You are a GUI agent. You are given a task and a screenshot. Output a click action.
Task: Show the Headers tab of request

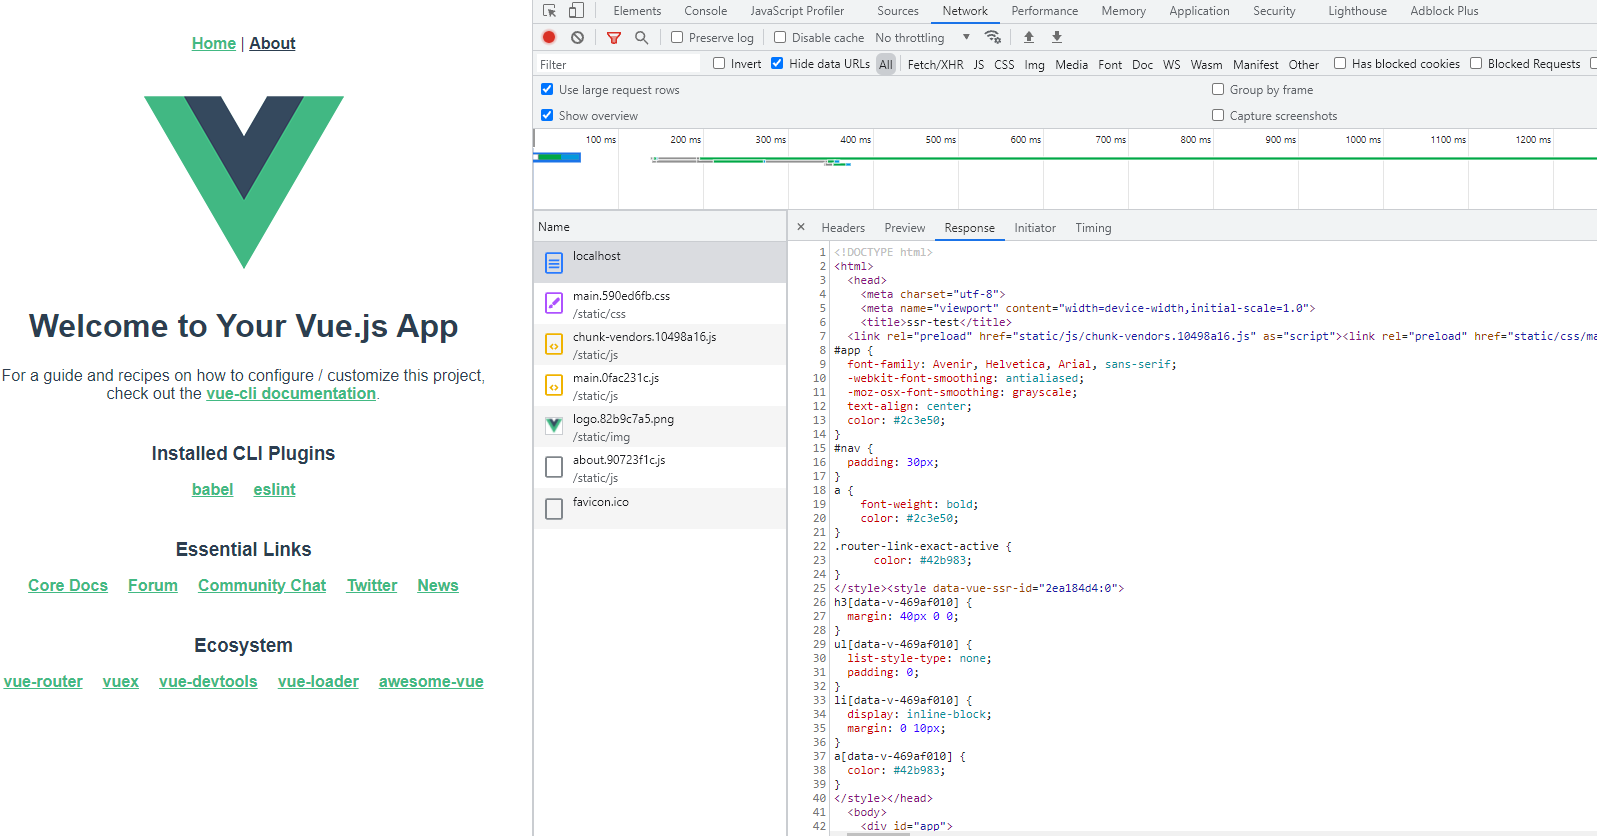(x=843, y=228)
